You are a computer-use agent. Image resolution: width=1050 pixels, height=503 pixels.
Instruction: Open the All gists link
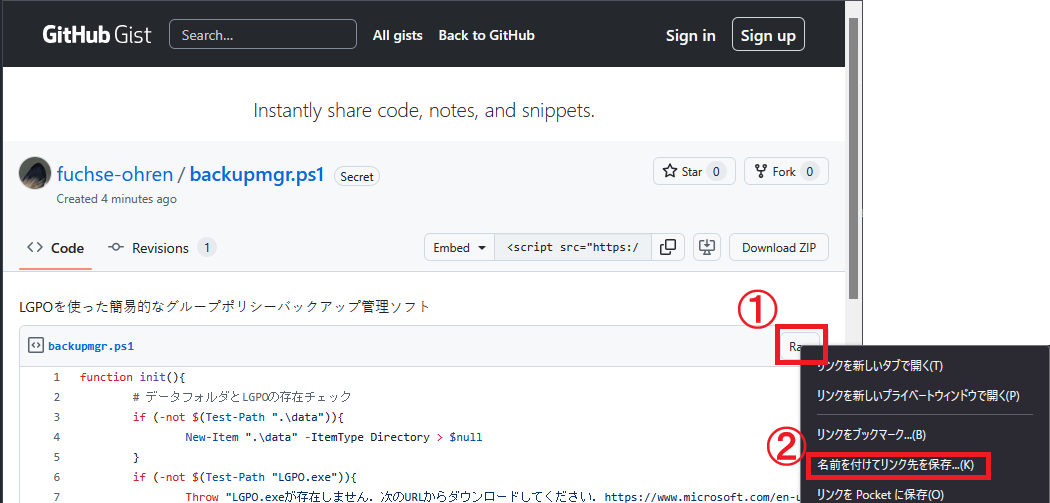(397, 35)
